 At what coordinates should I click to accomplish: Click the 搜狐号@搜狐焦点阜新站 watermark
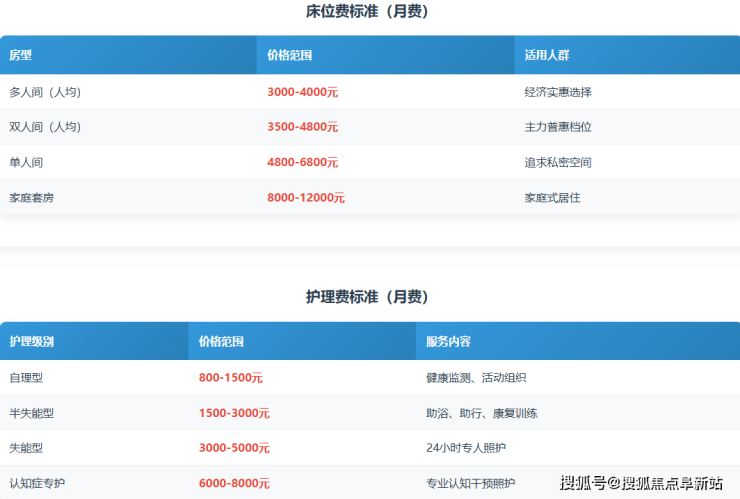click(641, 483)
